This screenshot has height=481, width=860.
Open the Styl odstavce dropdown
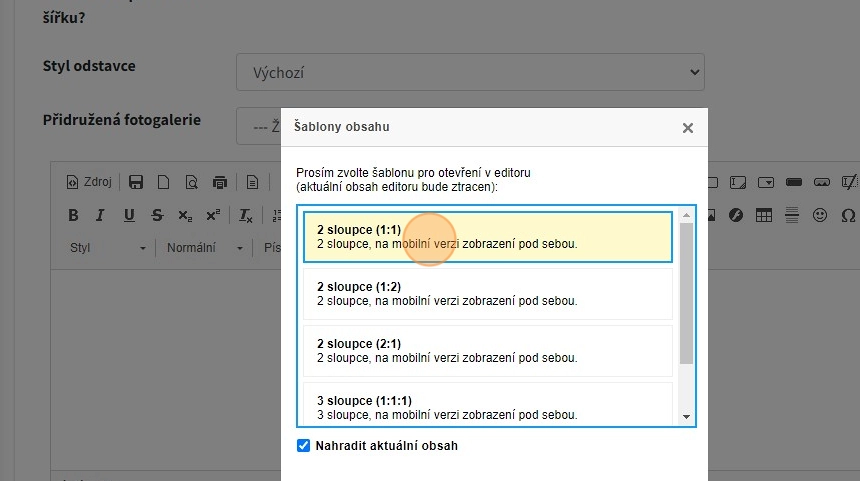pos(470,73)
